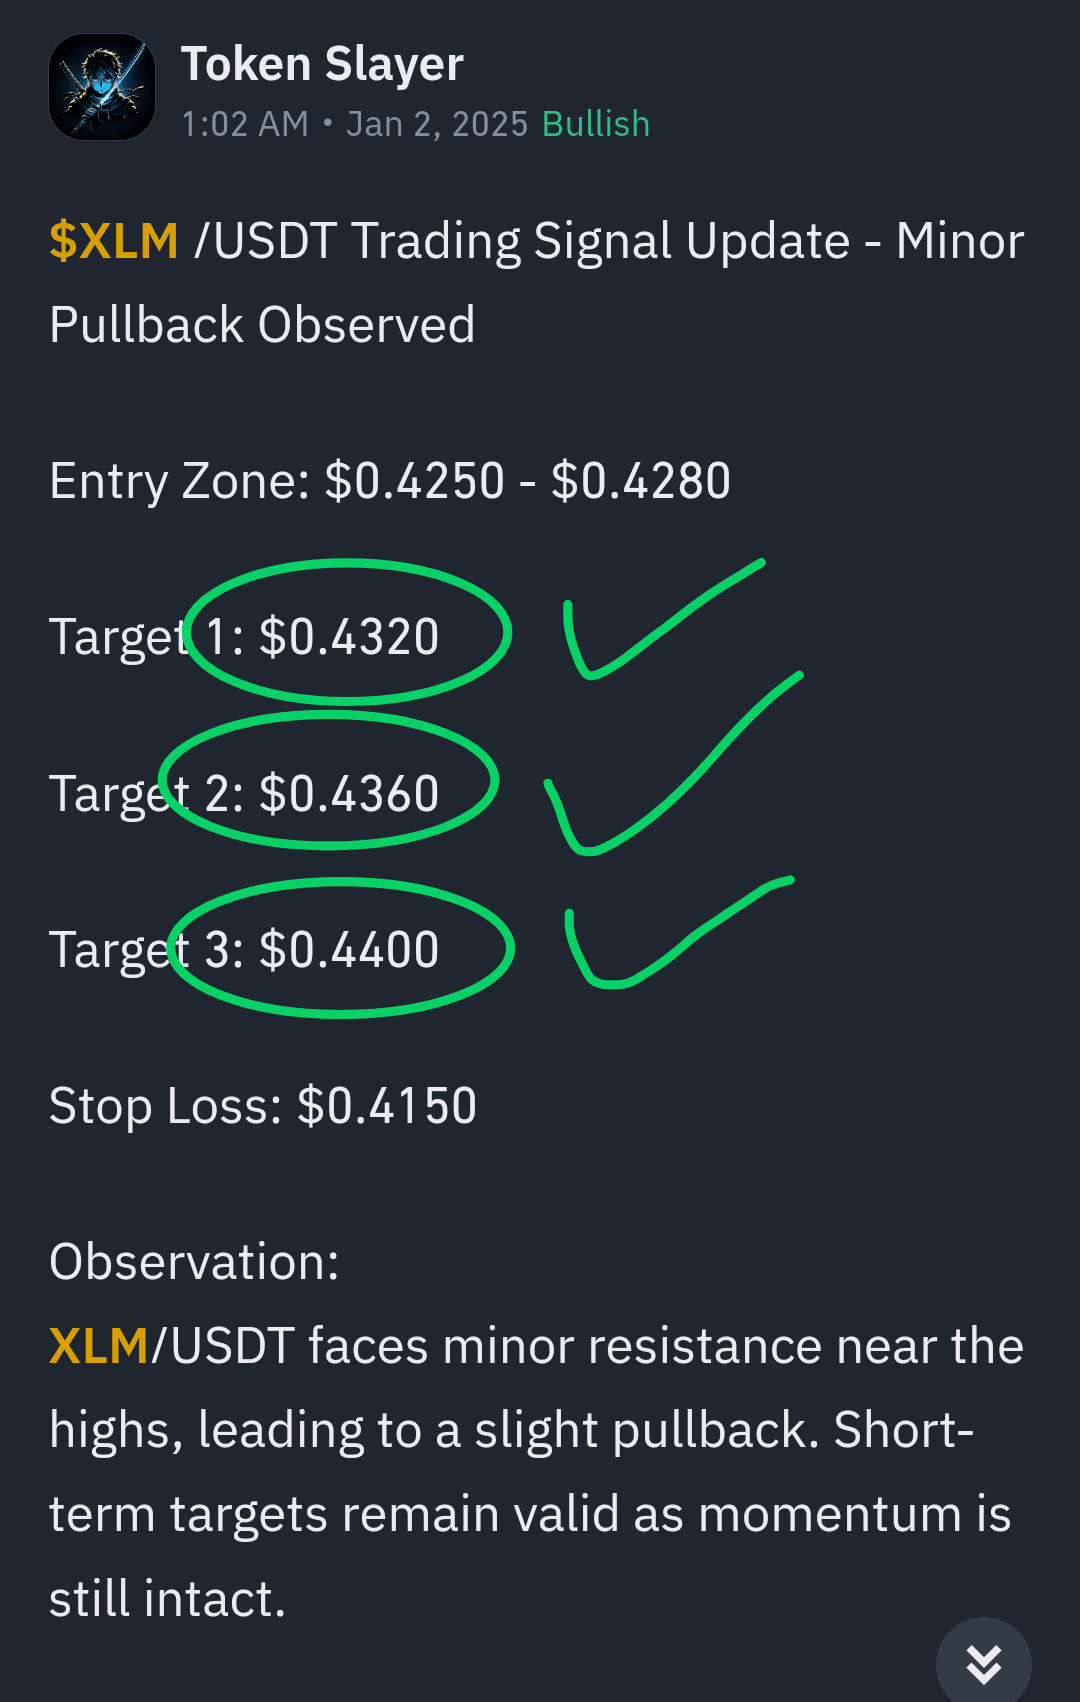Tap the date Jan 2, 2025
Screen dimensions: 1080x1702
[x=437, y=124]
